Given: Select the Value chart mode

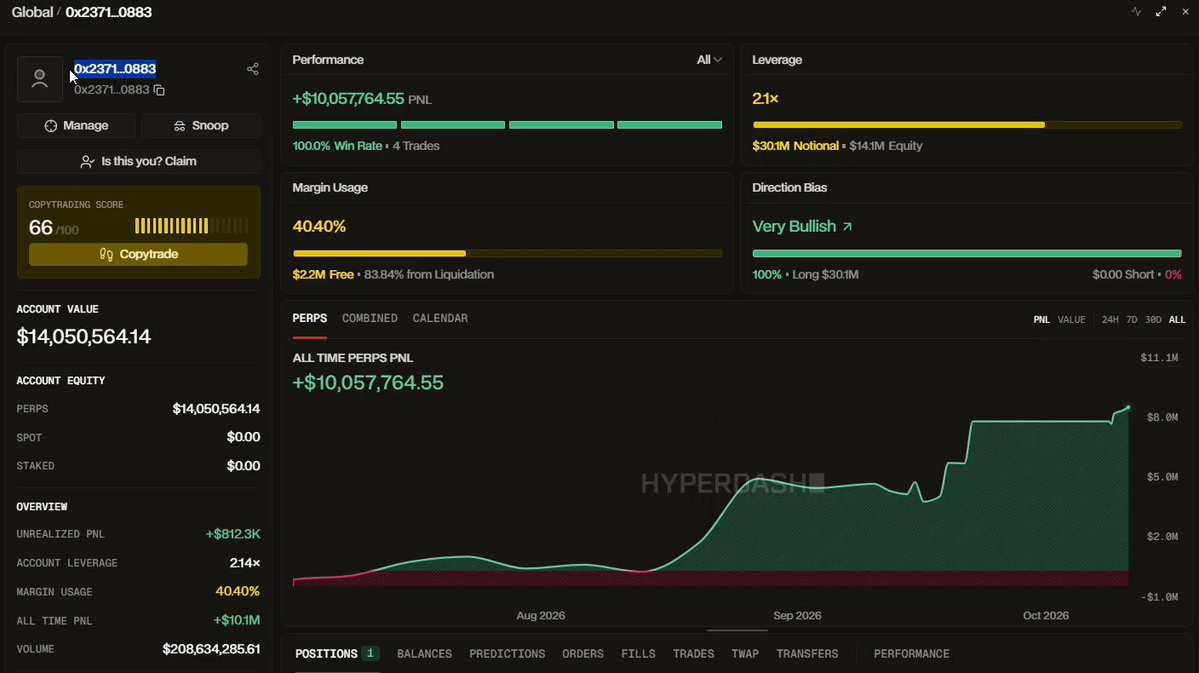Looking at the screenshot, I should [x=1071, y=320].
